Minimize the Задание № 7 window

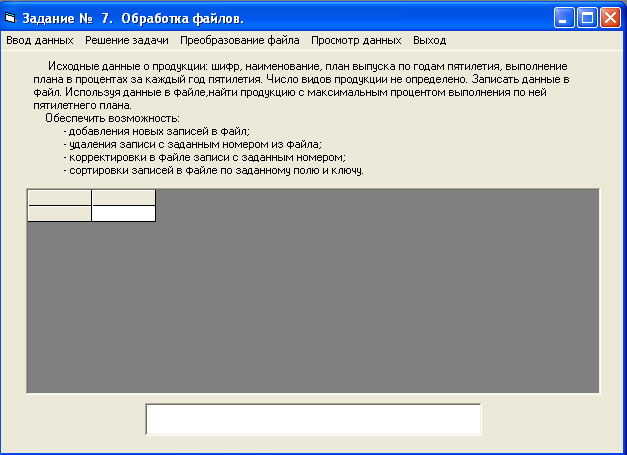tap(564, 18)
